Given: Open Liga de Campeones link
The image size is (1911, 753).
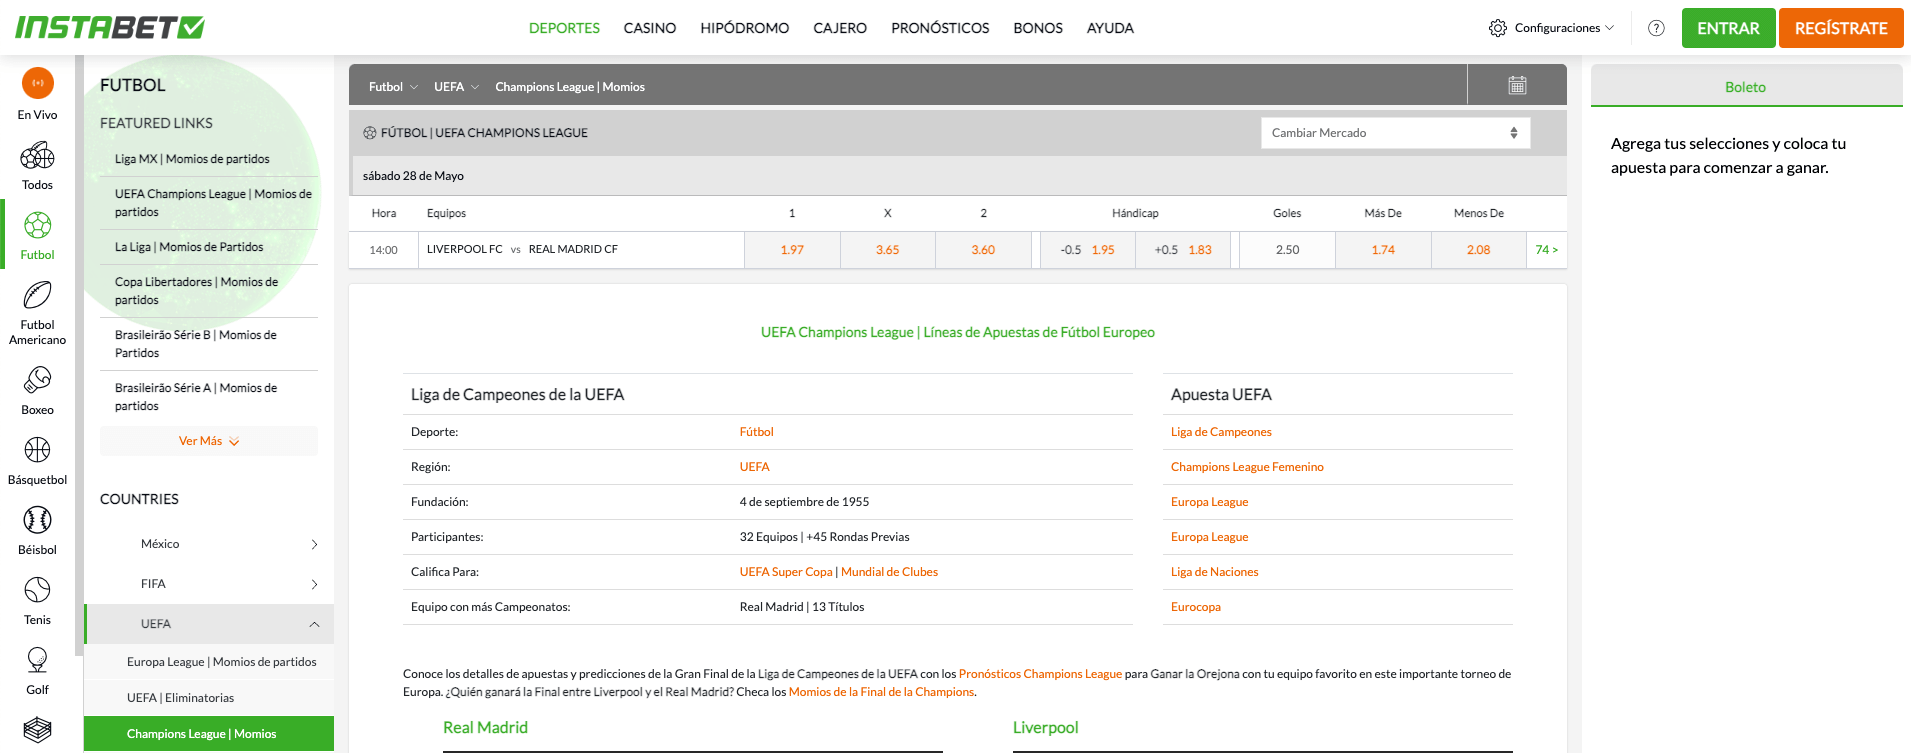Looking at the screenshot, I should (1221, 432).
